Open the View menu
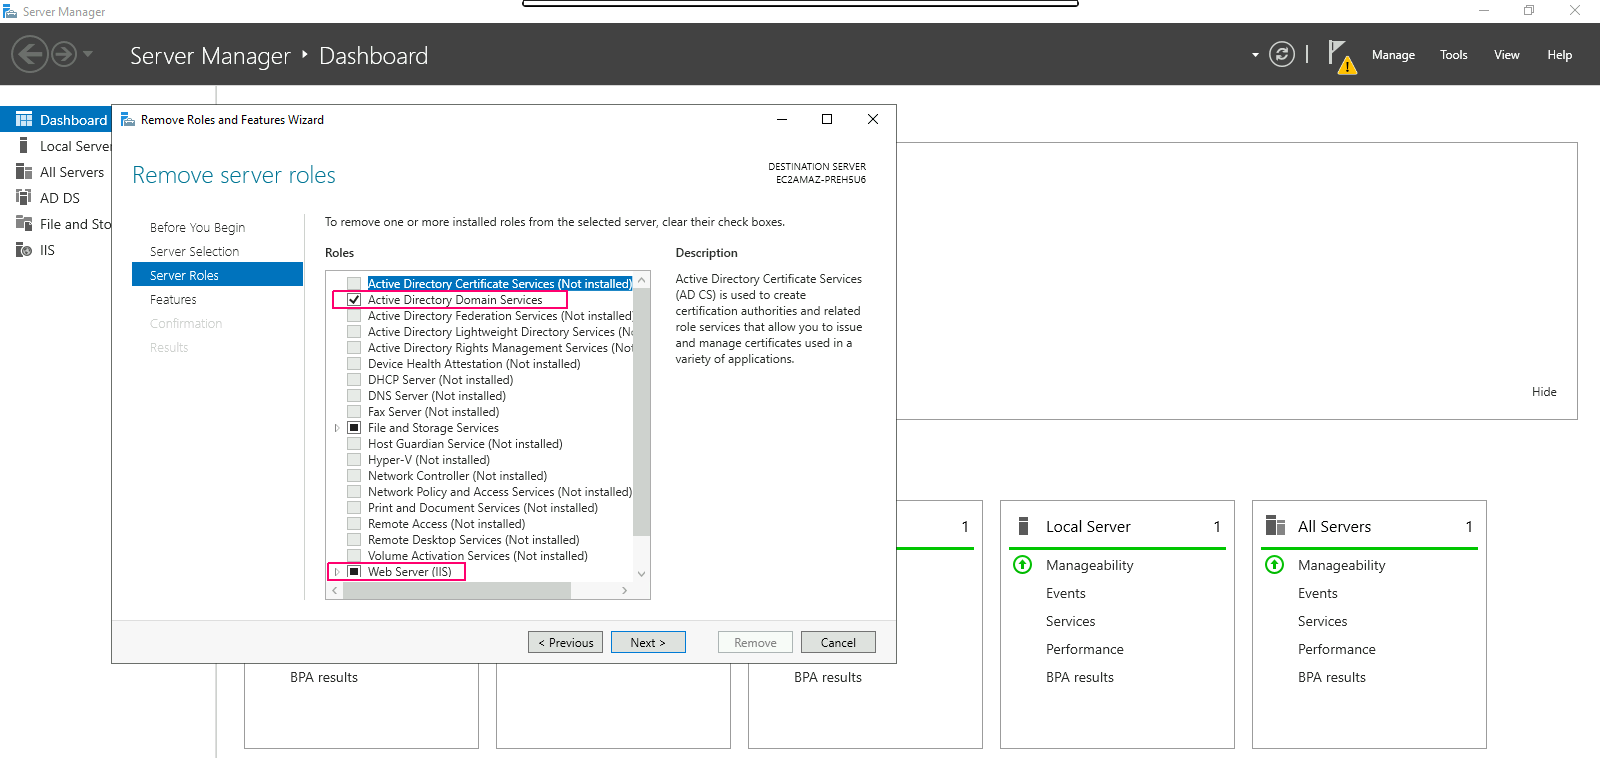 coord(1506,55)
